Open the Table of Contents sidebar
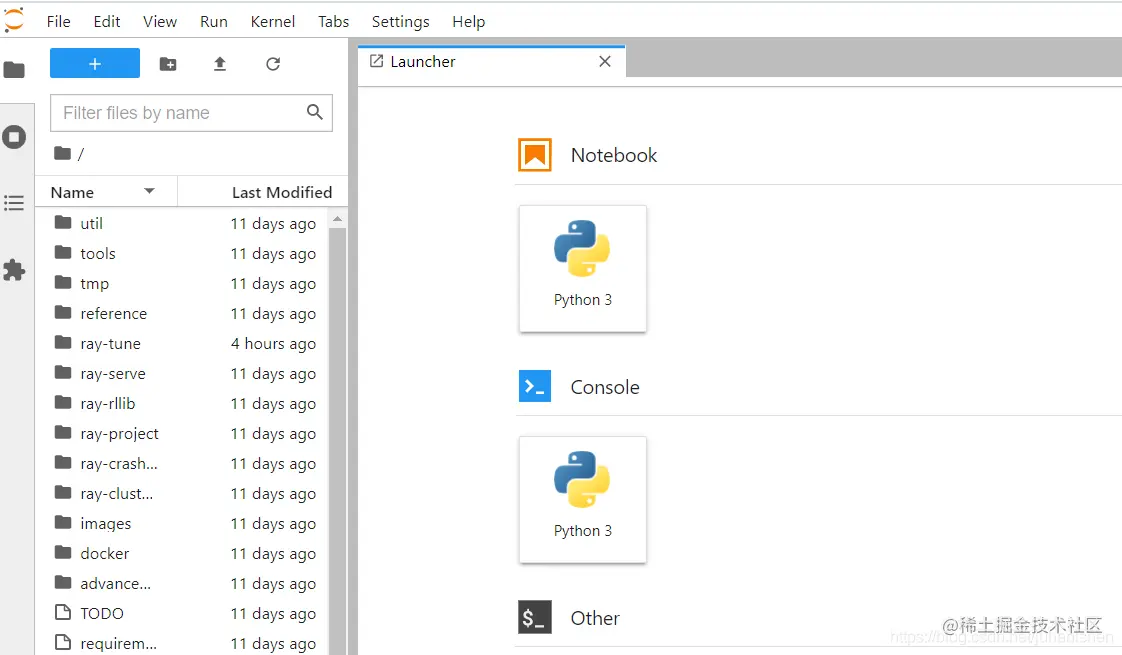 14,203
